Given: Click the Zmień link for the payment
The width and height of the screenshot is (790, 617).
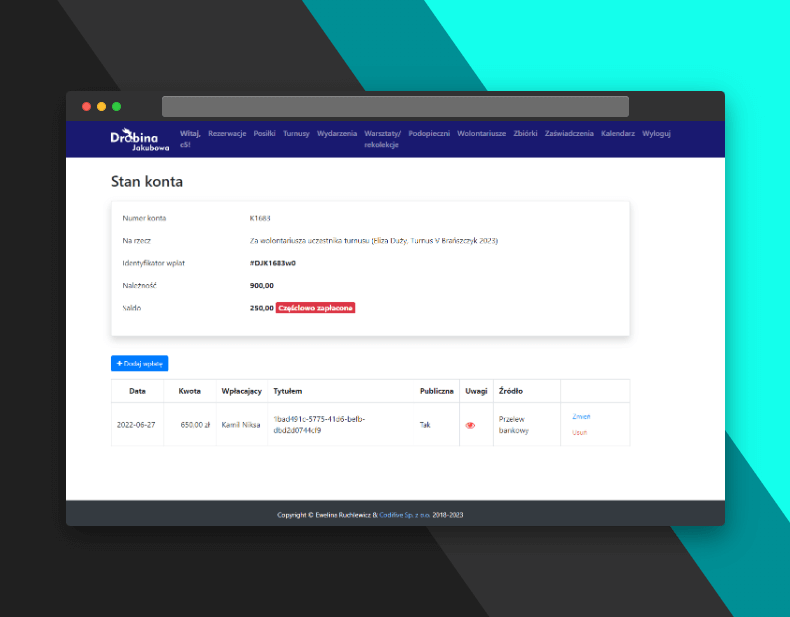Looking at the screenshot, I should pos(581,416).
